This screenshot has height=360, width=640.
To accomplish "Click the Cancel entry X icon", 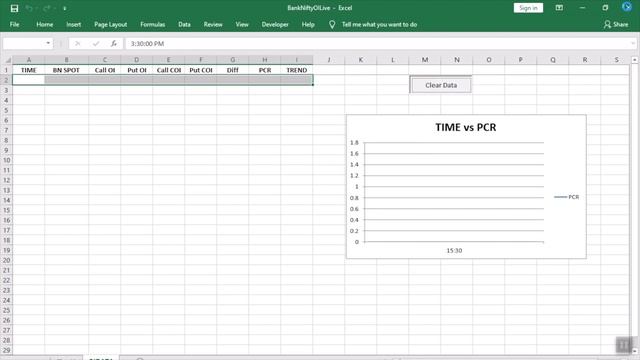I will pyautogui.click(x=77, y=44).
